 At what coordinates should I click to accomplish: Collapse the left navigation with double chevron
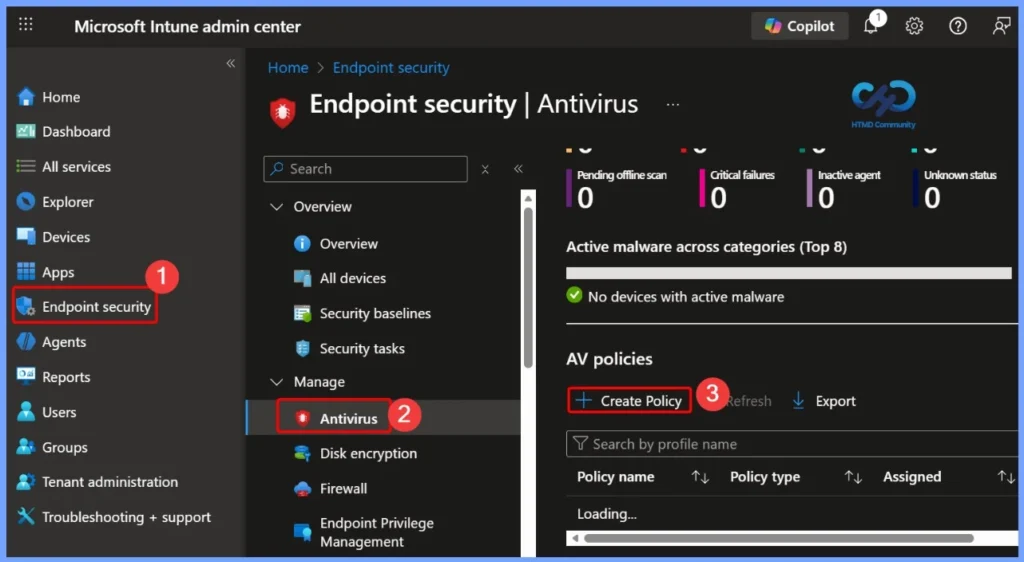(x=231, y=63)
